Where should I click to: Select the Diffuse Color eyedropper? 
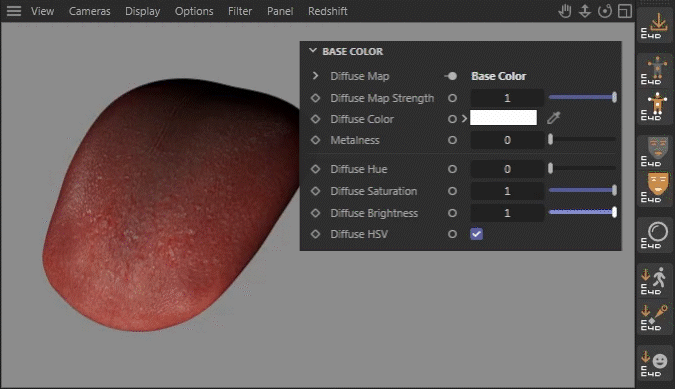coord(554,118)
